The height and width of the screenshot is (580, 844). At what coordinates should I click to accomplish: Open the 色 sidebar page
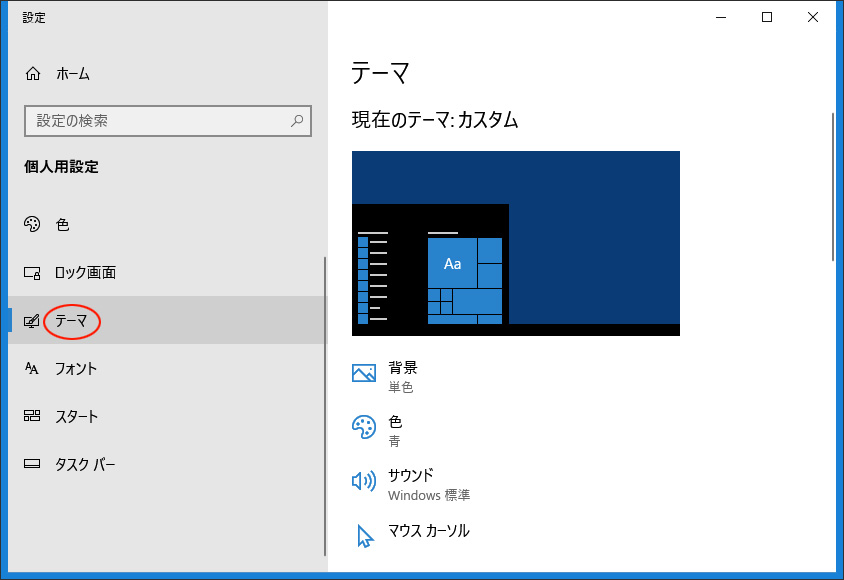pyautogui.click(x=62, y=224)
